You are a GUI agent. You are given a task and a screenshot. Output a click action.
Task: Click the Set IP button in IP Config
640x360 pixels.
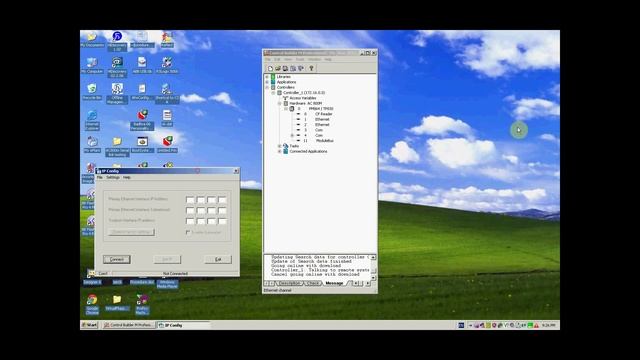167,259
